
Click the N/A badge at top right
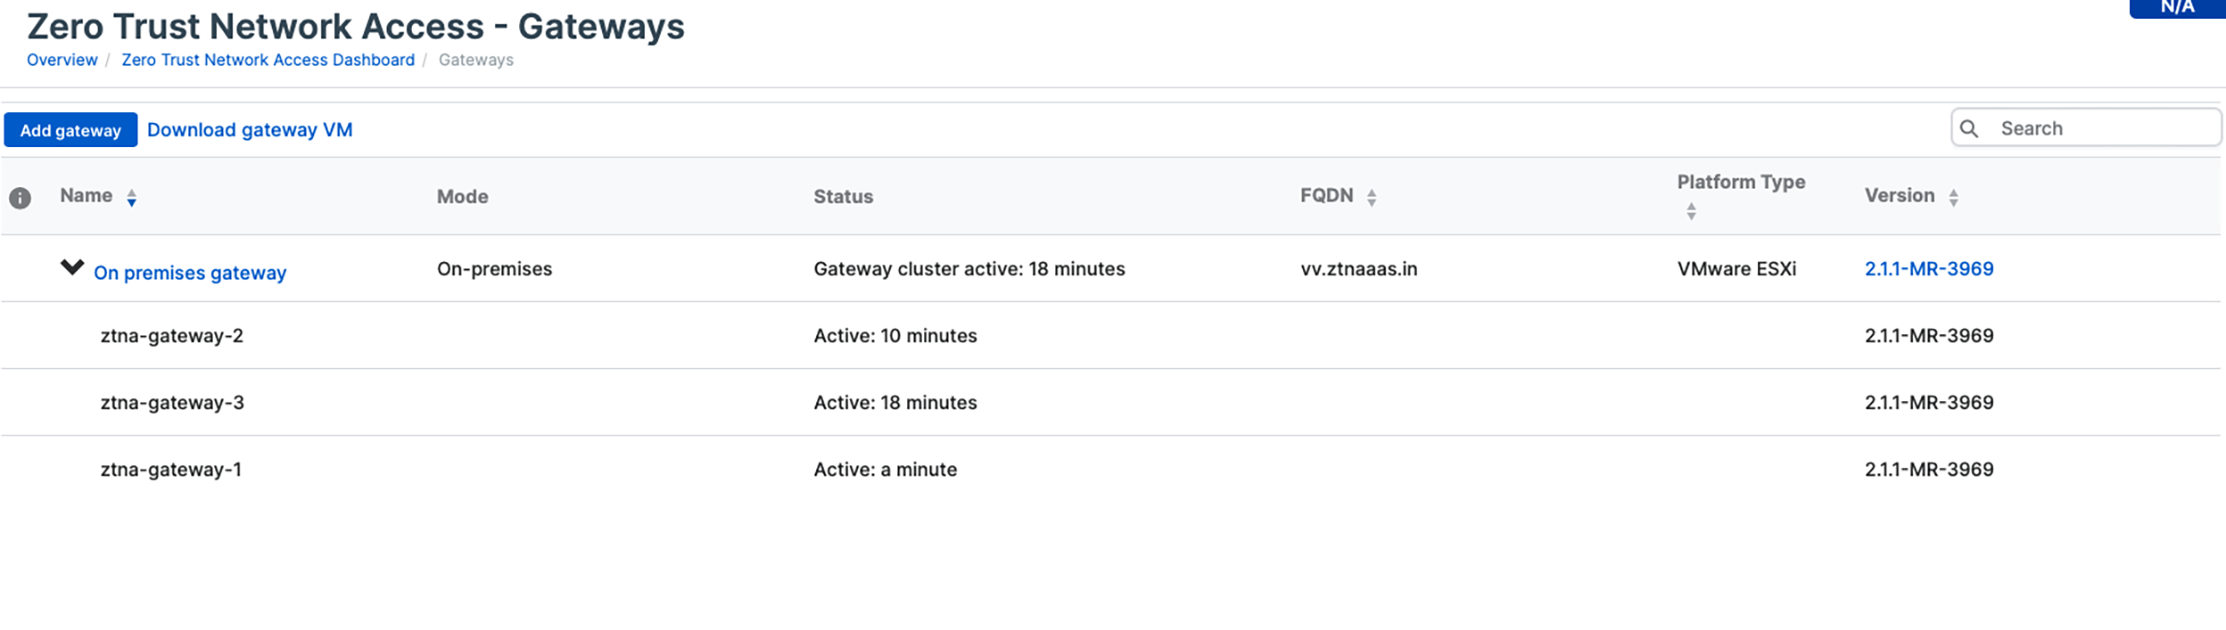coord(2176,8)
